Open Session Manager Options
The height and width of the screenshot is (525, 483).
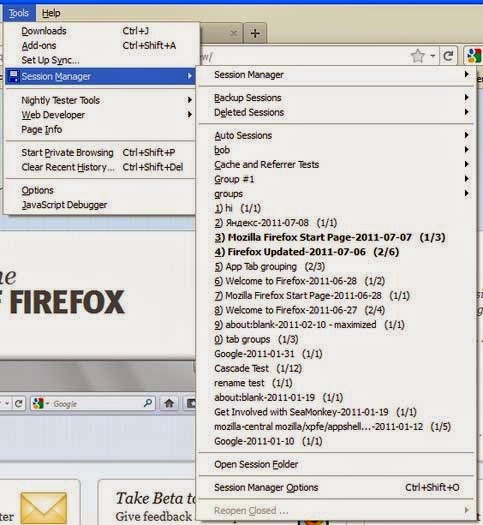(x=336, y=488)
